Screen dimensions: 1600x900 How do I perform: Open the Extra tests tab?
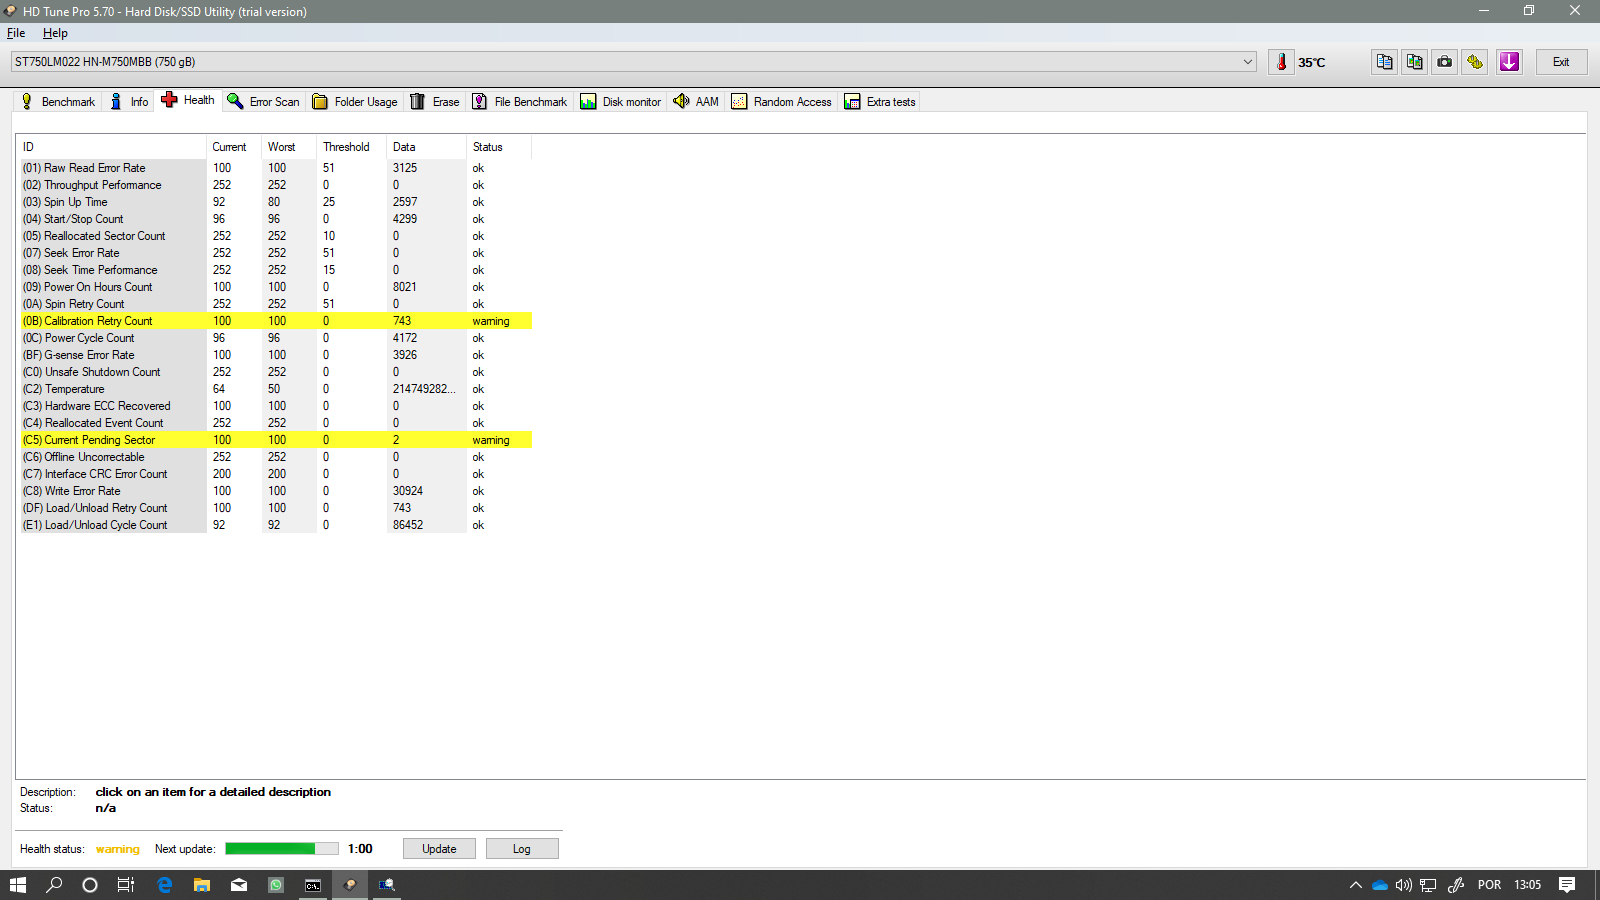(880, 102)
